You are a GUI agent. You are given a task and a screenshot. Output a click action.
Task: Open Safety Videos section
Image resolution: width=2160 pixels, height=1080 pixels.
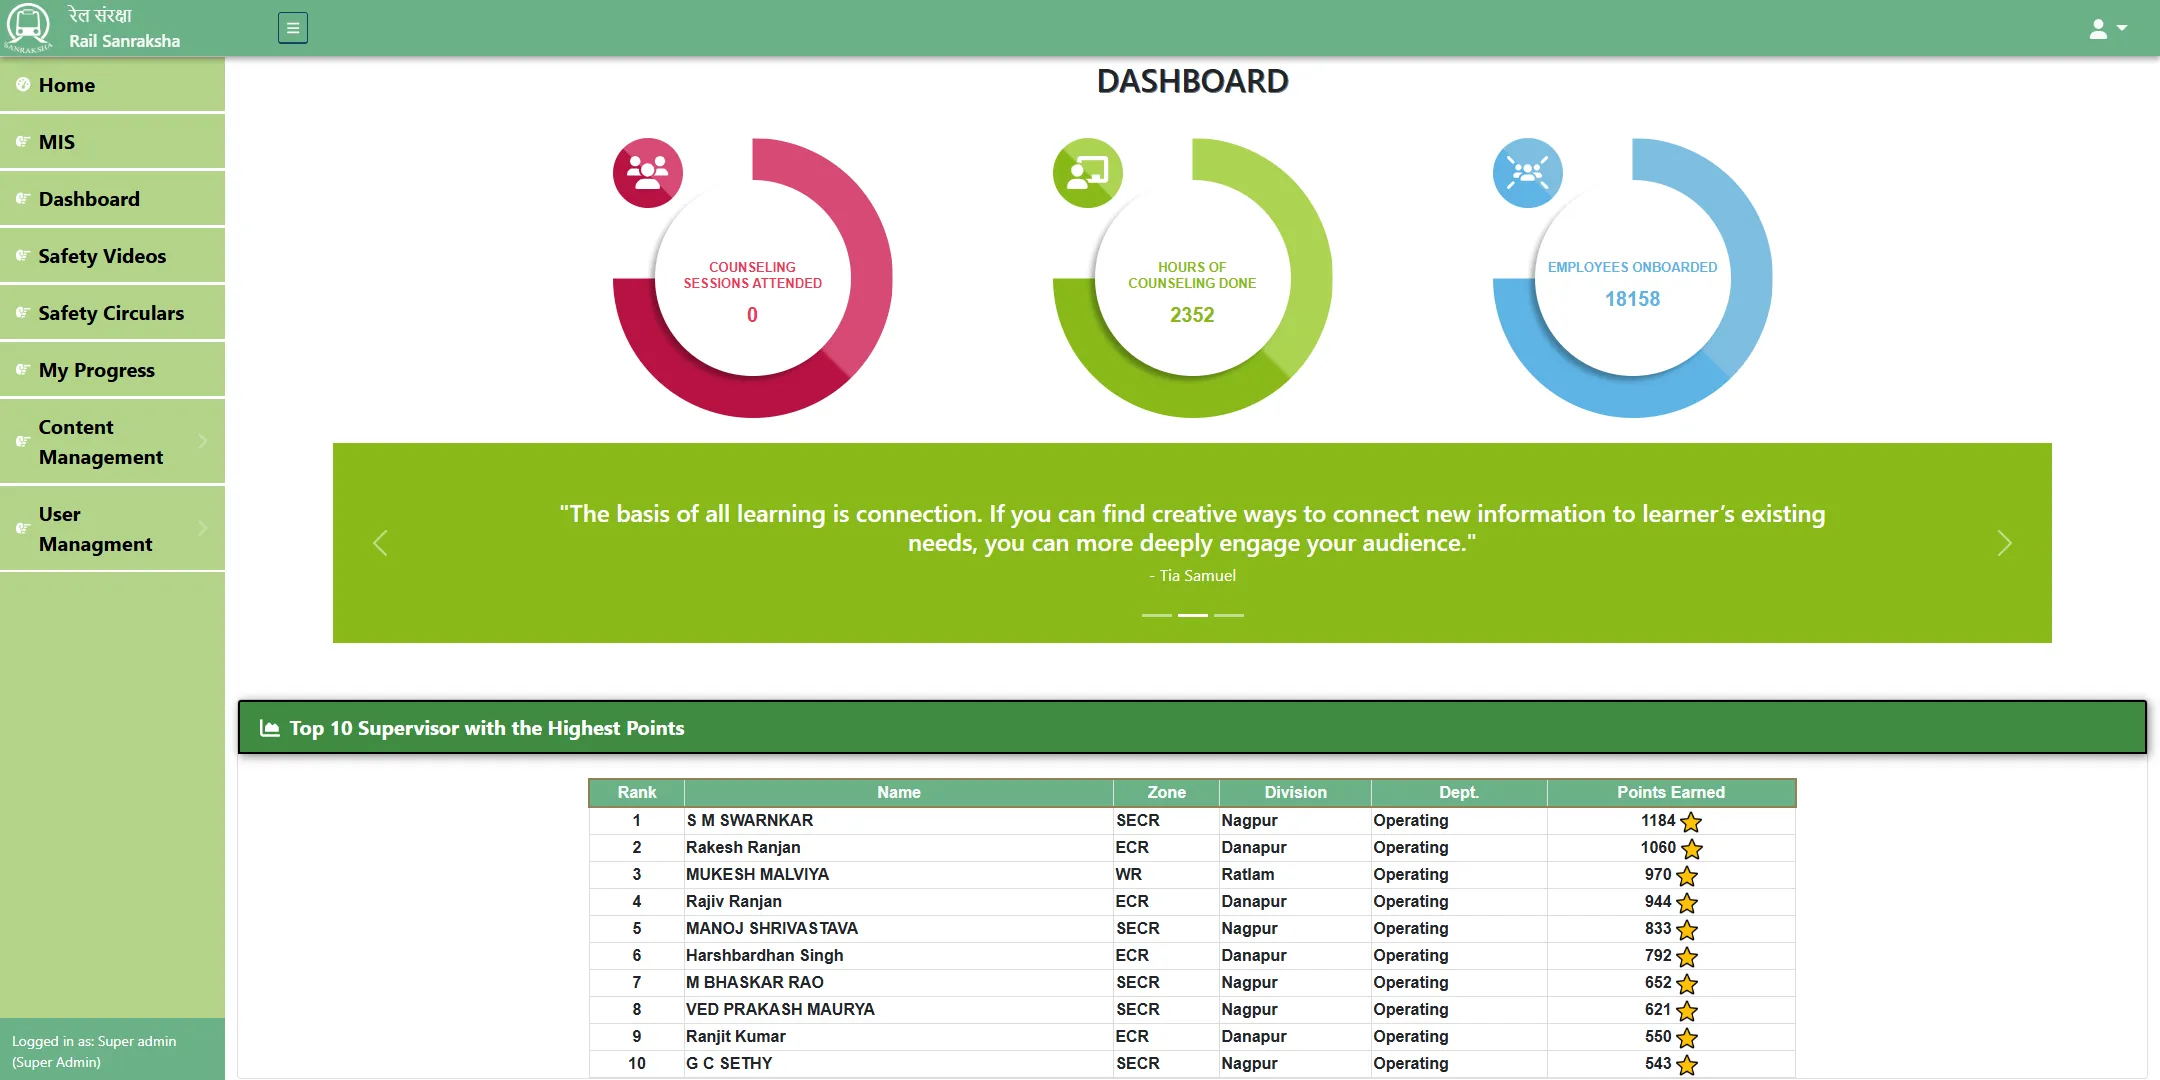[112, 256]
